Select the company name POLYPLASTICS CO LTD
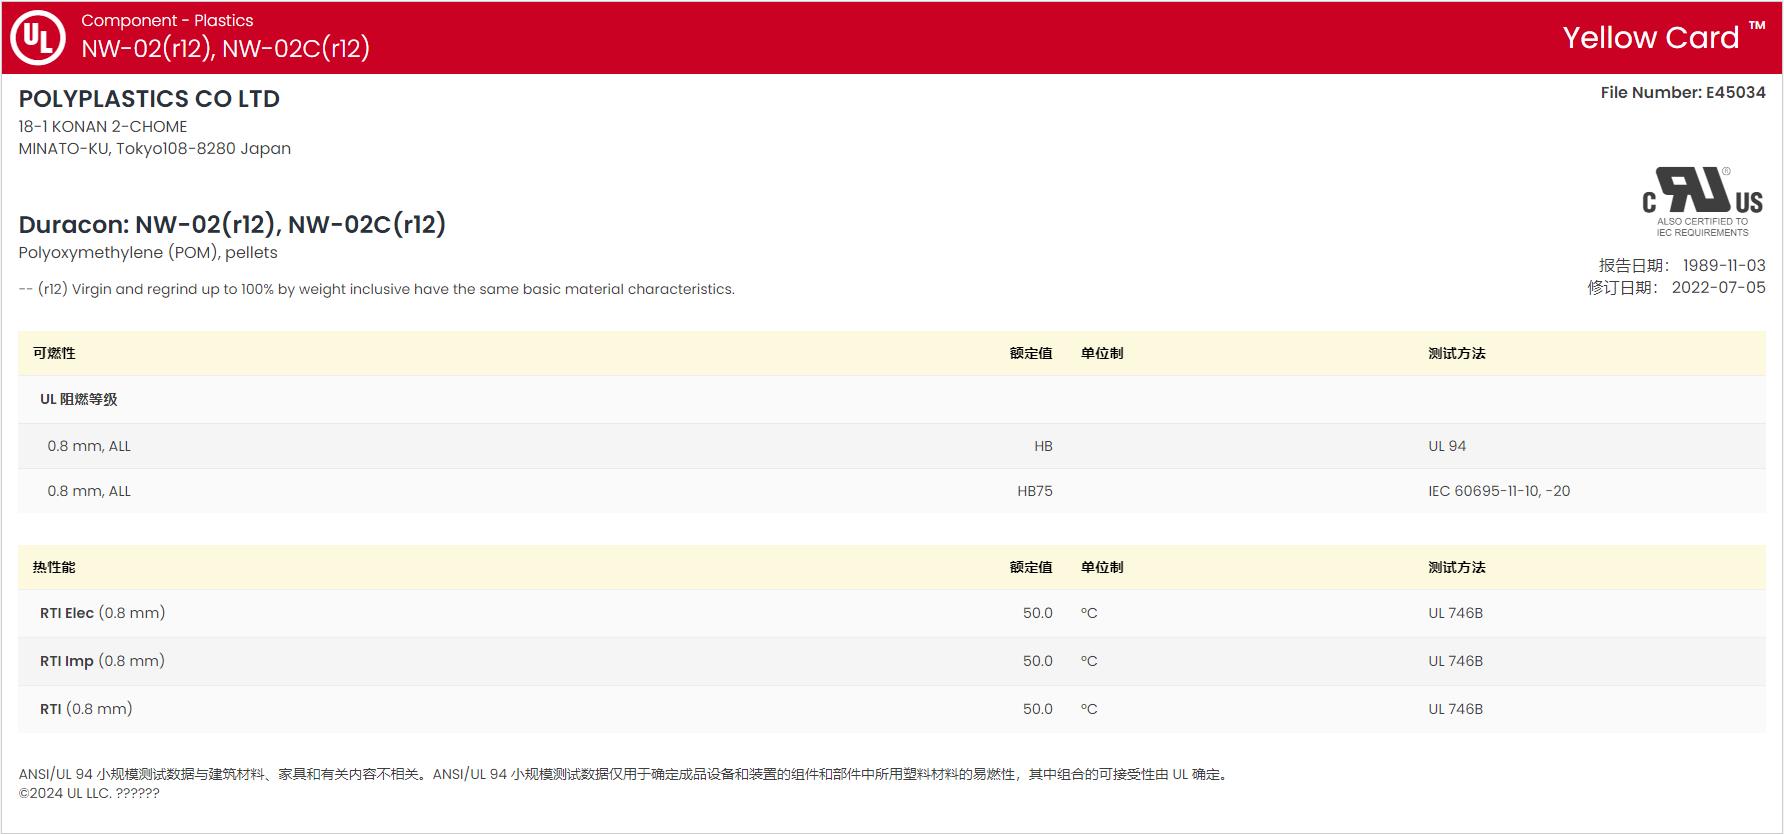1784x834 pixels. point(149,99)
